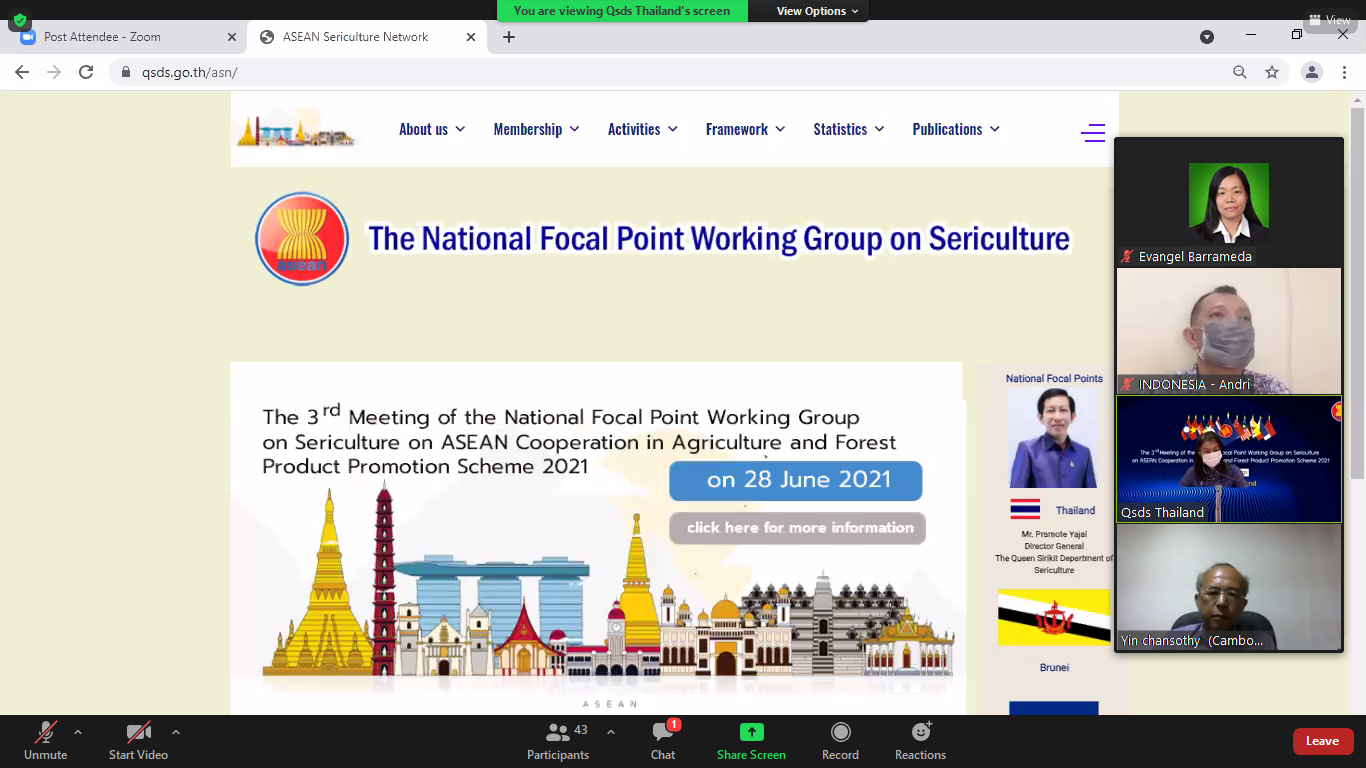Click the tab search dropdown arrow icon
This screenshot has height=768, width=1366.
(1207, 37)
